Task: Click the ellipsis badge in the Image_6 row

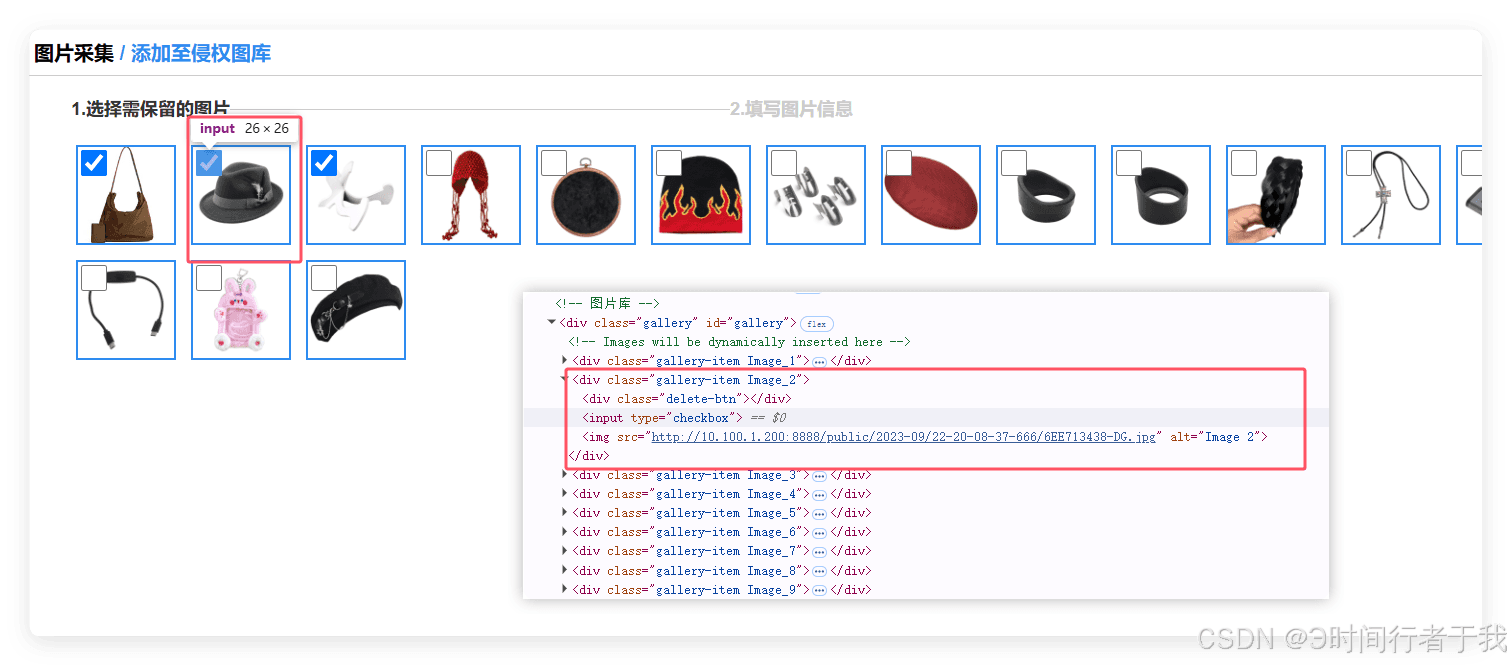Action: coord(819,532)
